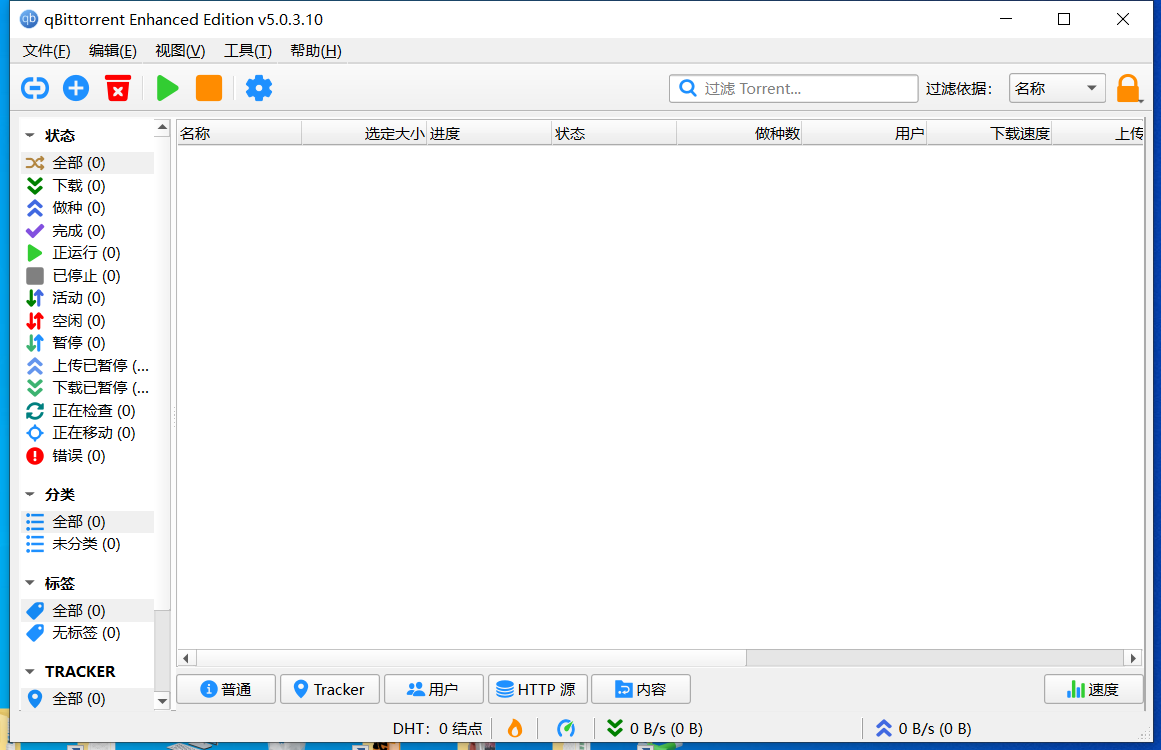
Task: Toggle the alternative speed limits gauge icon
Action: [x=566, y=729]
